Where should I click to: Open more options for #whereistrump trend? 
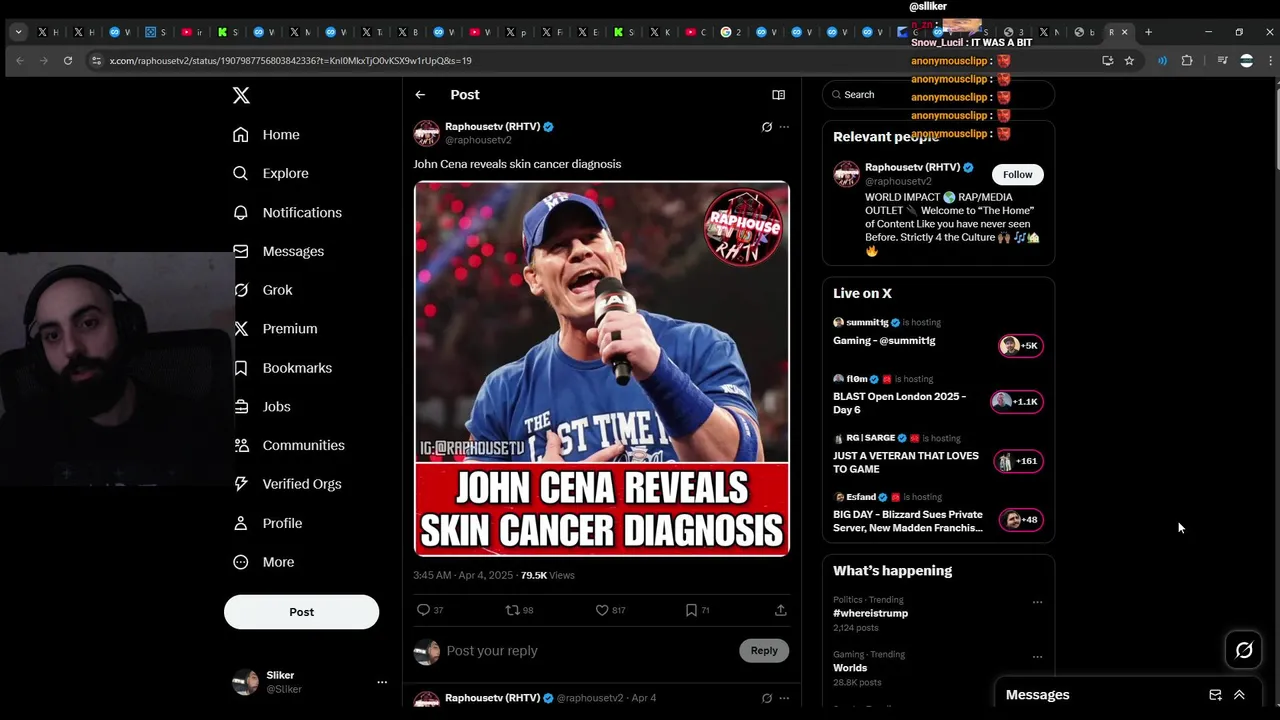pos(1037,602)
